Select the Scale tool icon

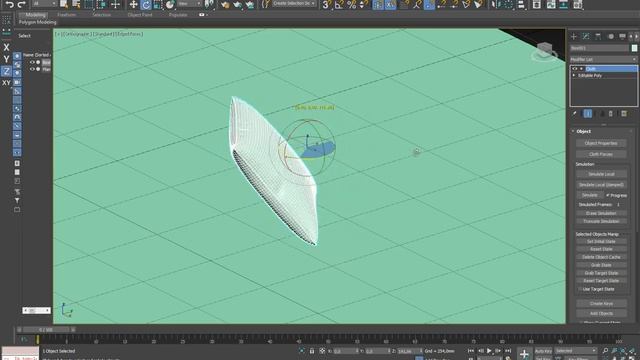[x=158, y=4]
